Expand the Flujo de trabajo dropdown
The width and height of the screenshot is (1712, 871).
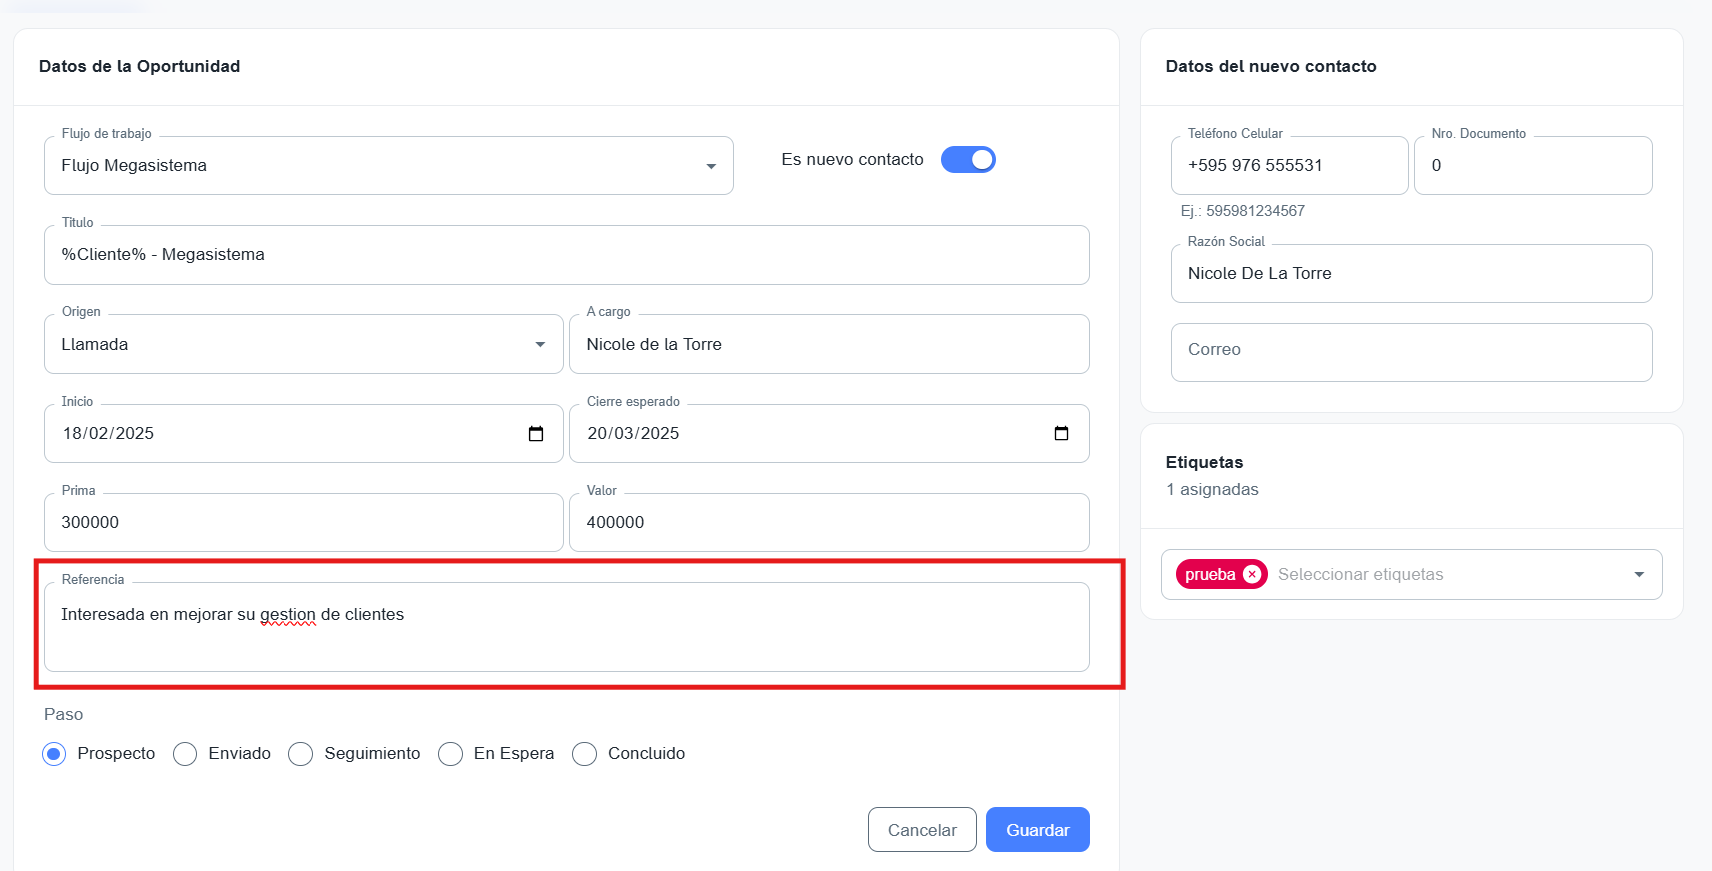click(x=710, y=166)
